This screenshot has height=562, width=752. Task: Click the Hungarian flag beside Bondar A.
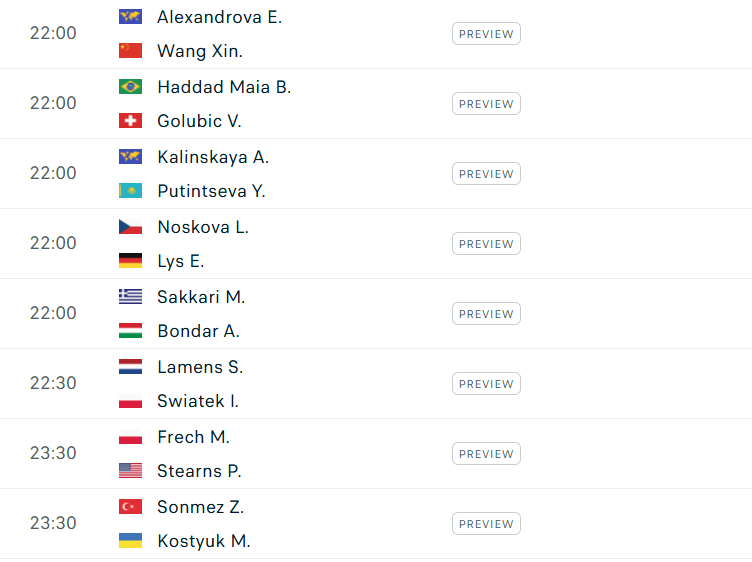[x=130, y=331]
